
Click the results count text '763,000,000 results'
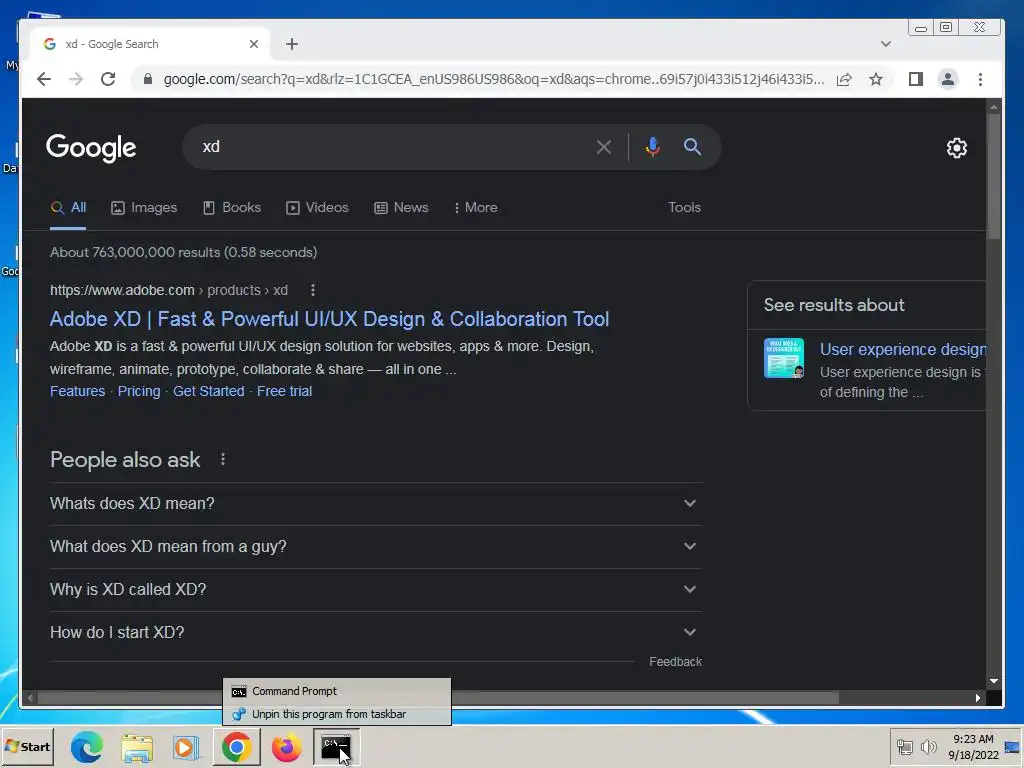(x=156, y=253)
